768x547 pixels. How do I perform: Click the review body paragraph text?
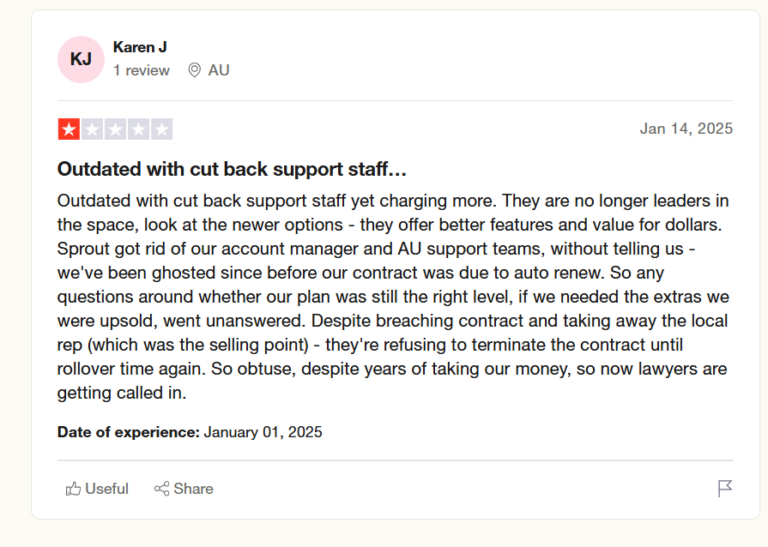(393, 297)
